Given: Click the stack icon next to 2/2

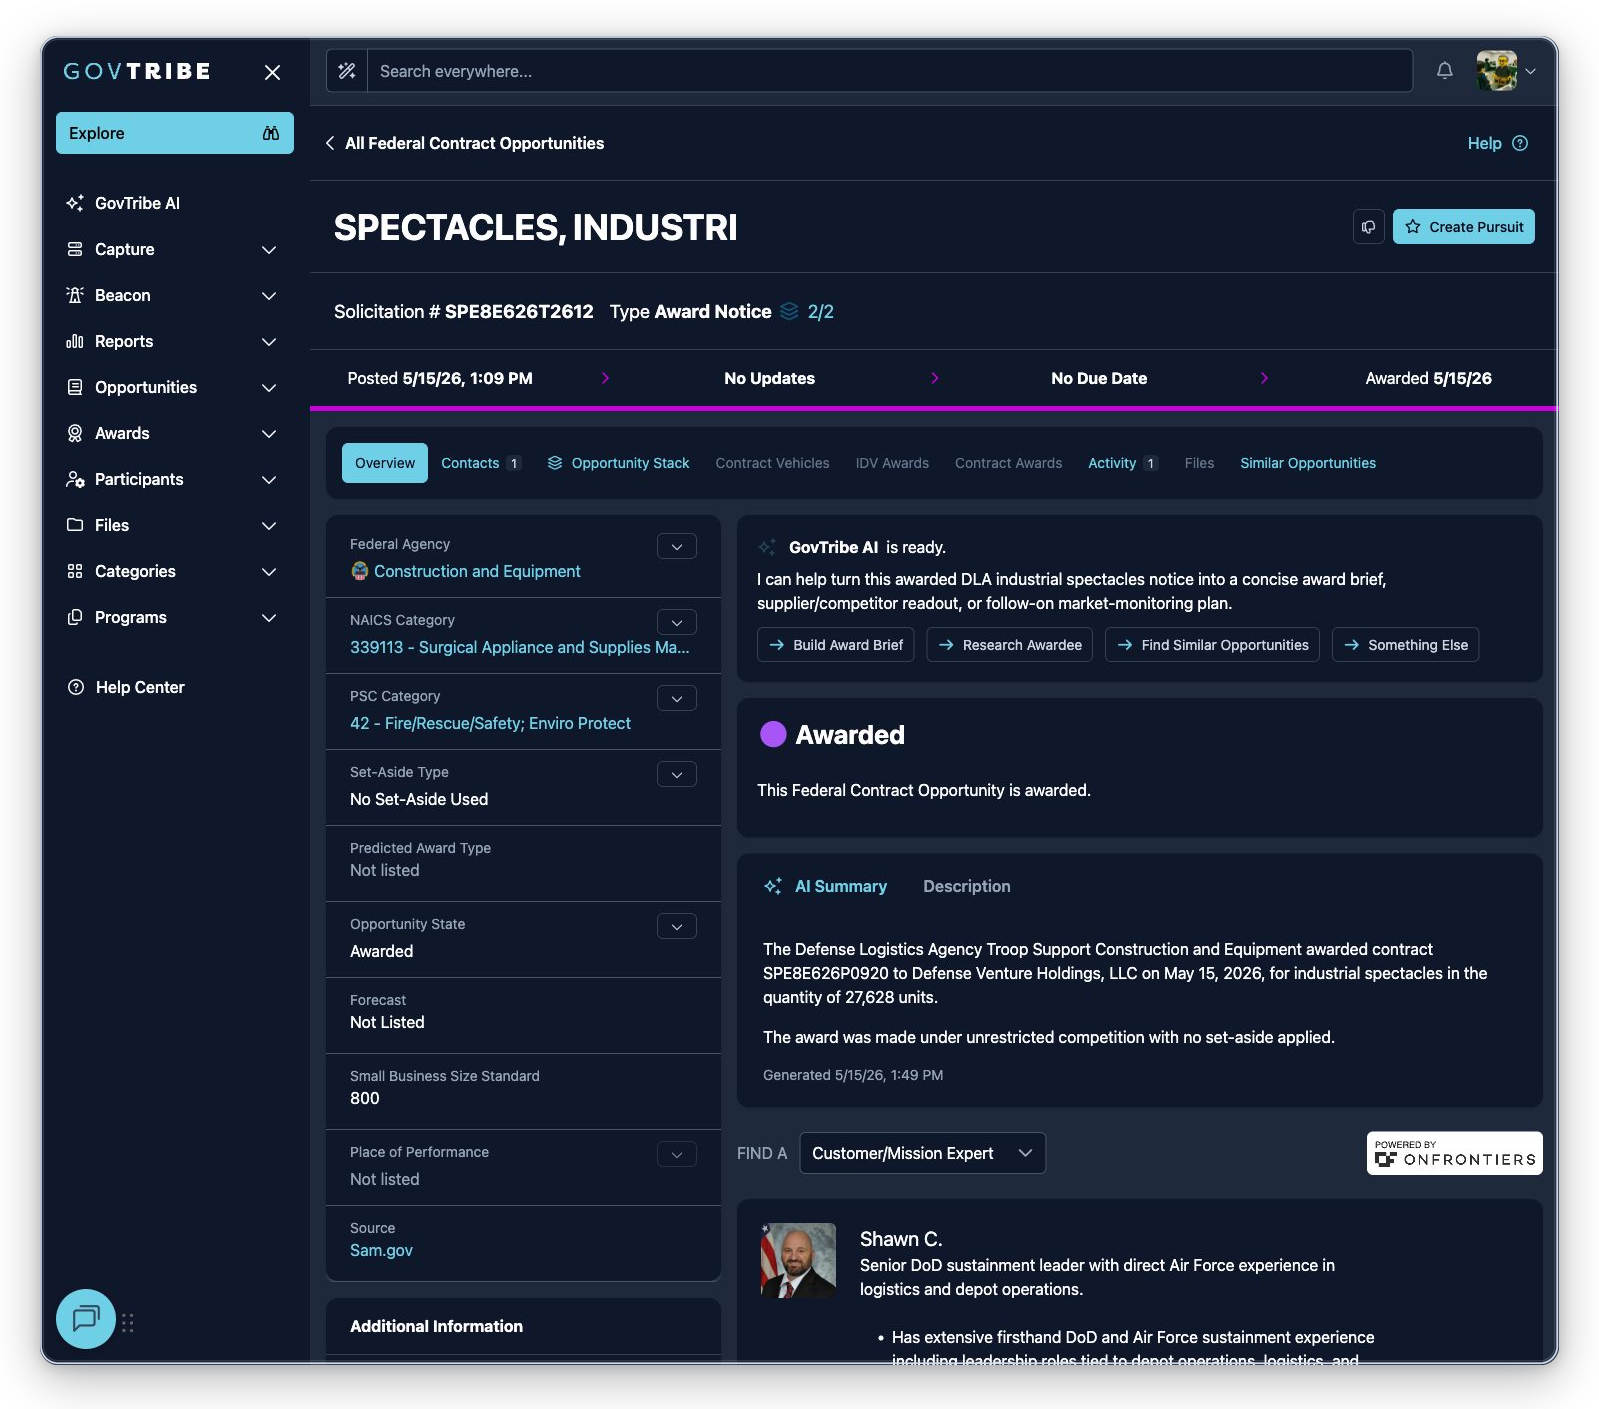Looking at the screenshot, I should pyautogui.click(x=789, y=311).
